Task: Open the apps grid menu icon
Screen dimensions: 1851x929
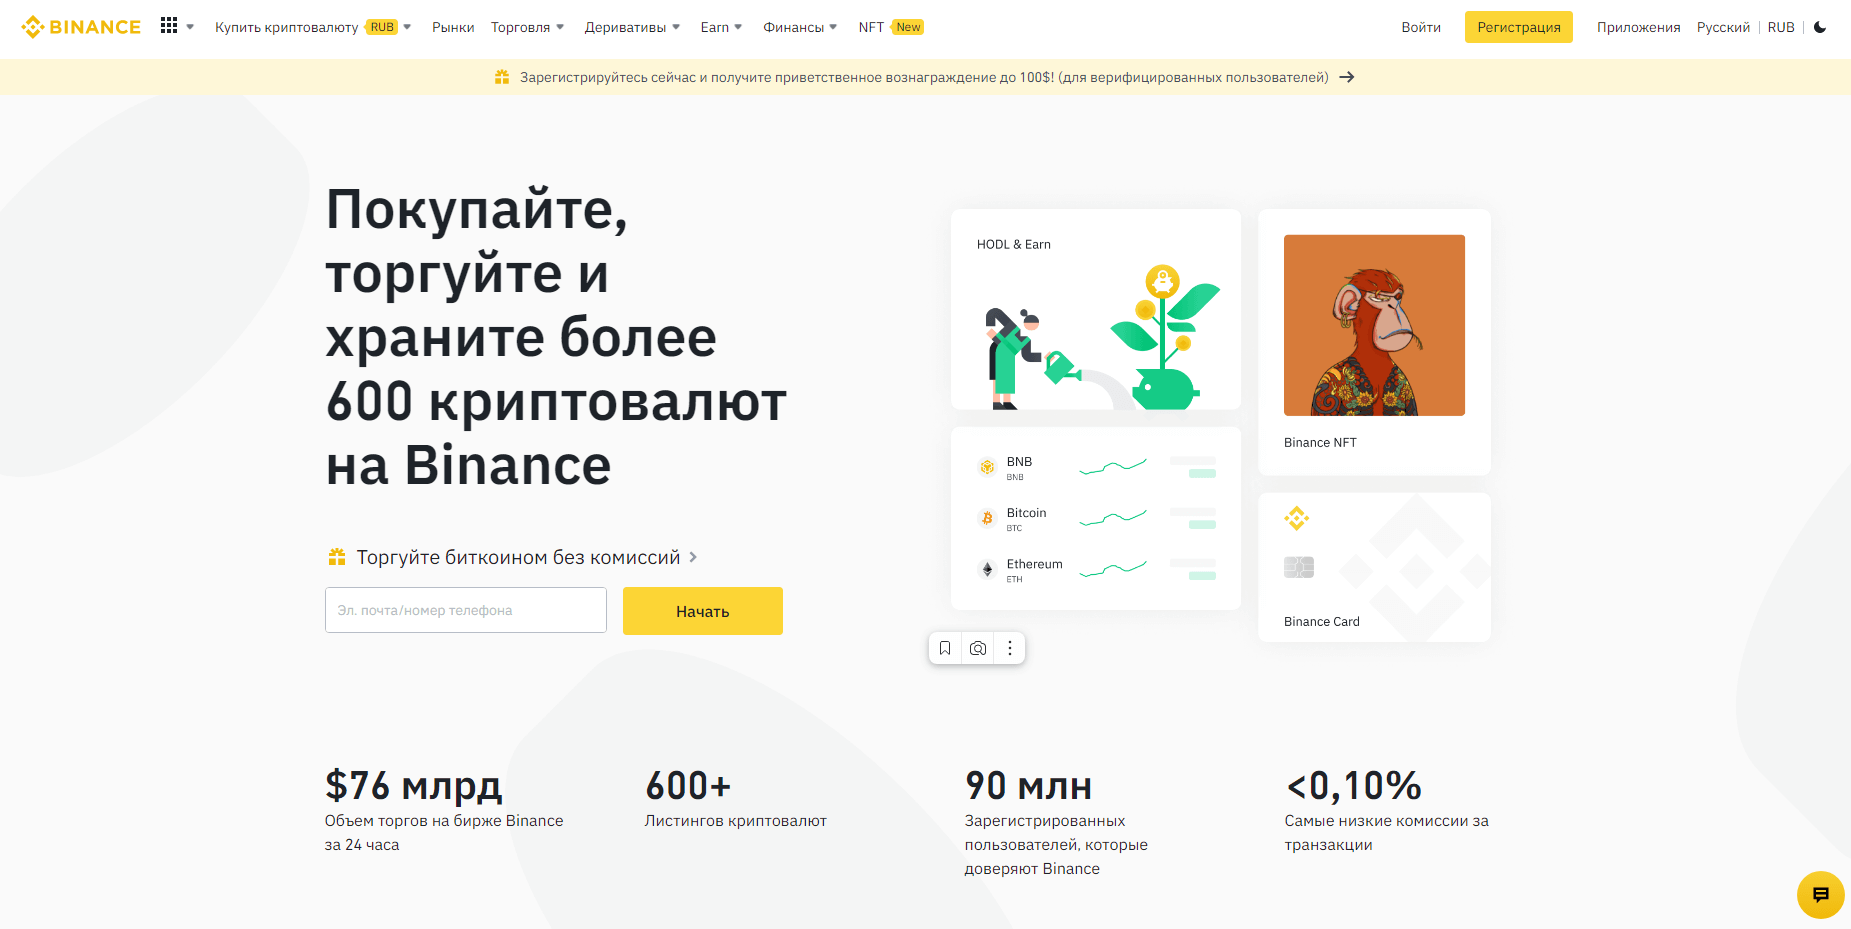Action: (169, 26)
